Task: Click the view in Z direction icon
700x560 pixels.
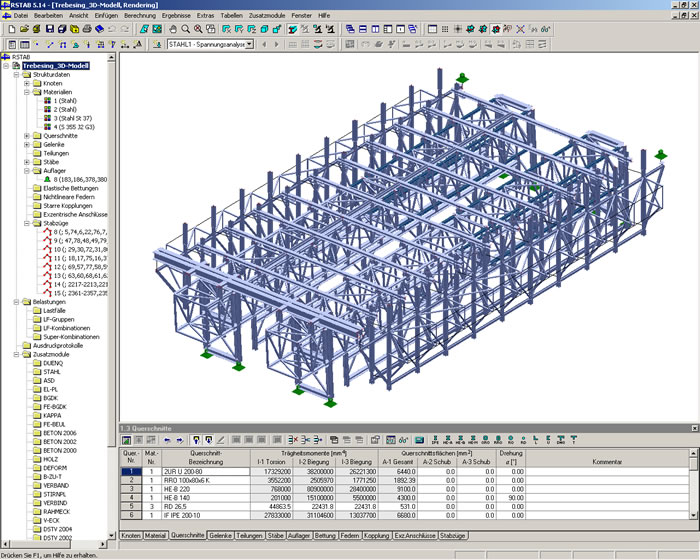Action: pyautogui.click(x=251, y=29)
